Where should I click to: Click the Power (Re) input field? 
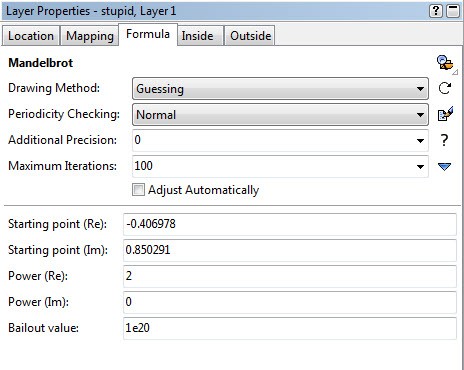click(x=290, y=276)
